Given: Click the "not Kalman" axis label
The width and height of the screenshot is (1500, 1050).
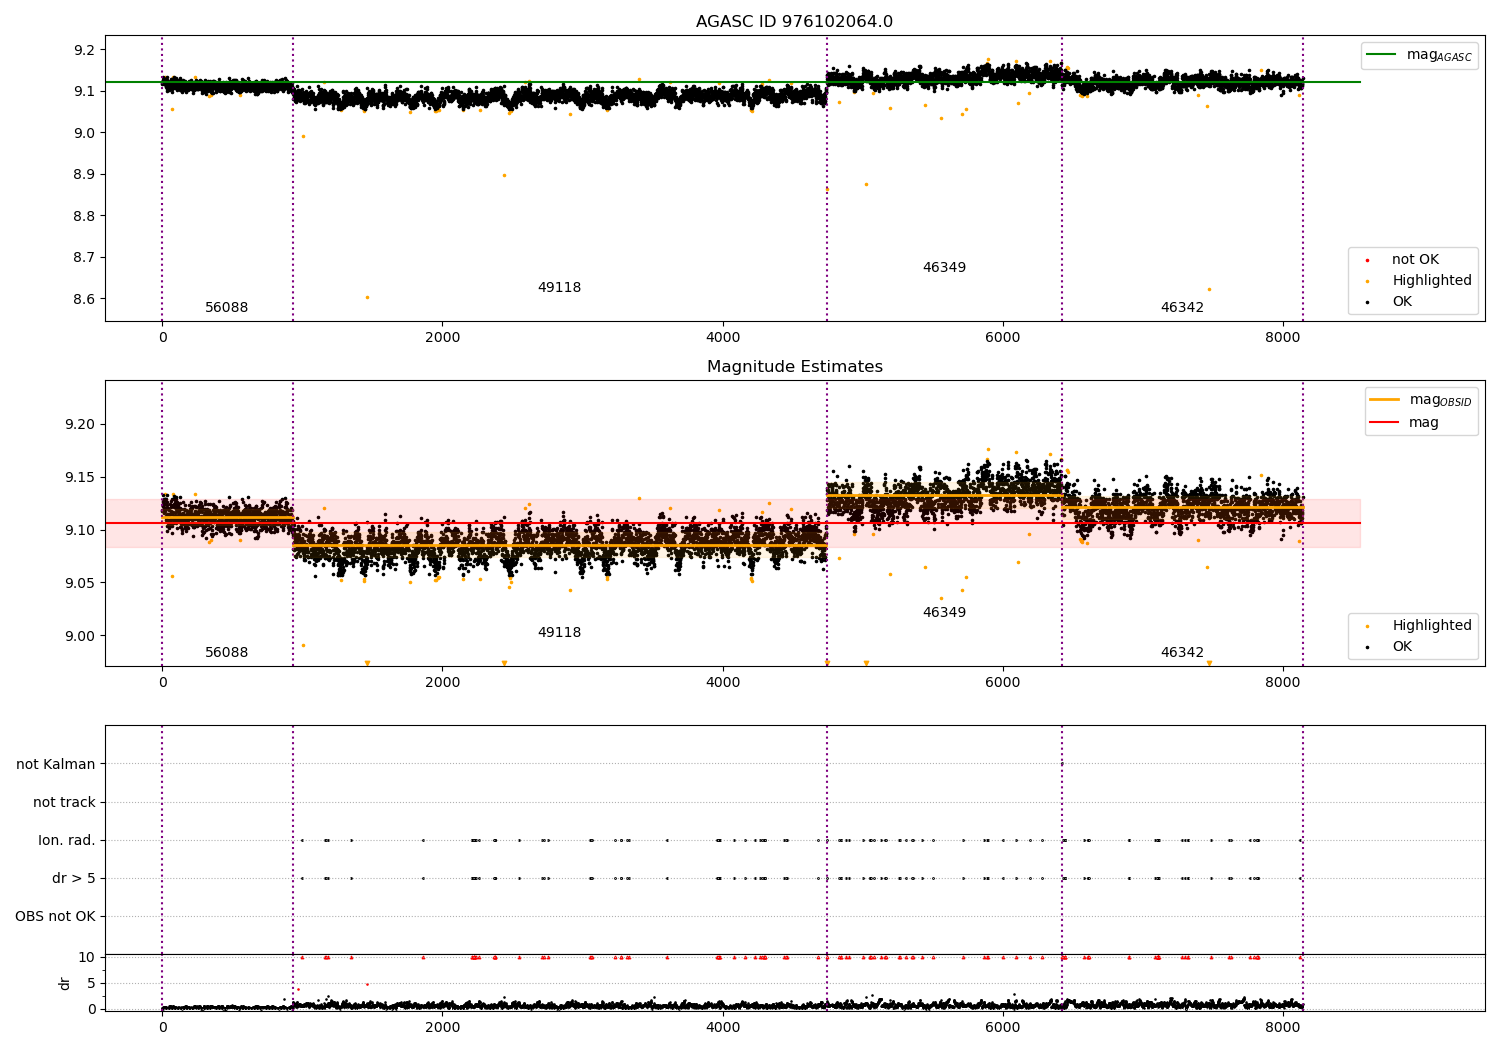Looking at the screenshot, I should click(x=56, y=765).
